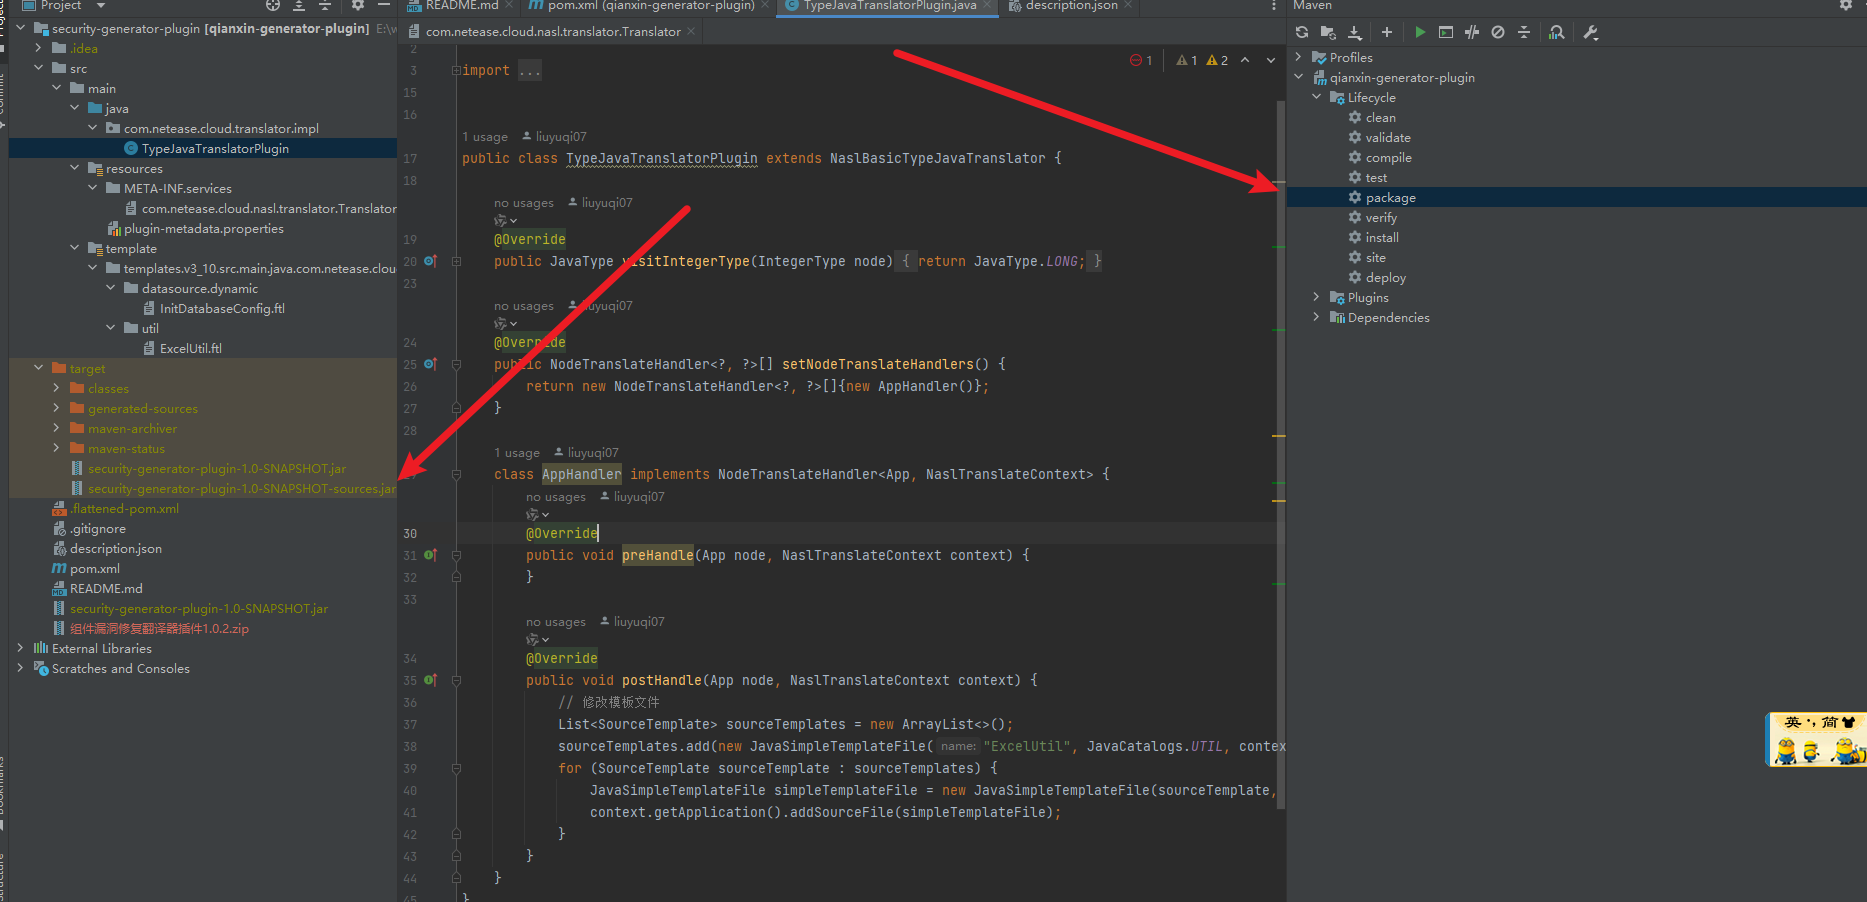The image size is (1867, 902).
Task: Open Project panel gear options
Action: pos(357,5)
